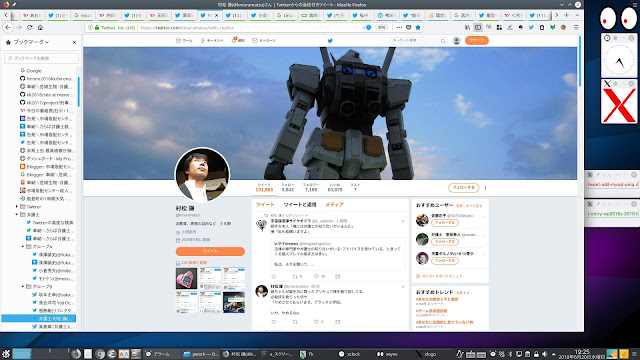Open the list-all-tabs dropdown arrow
This screenshot has width=640, height=360.
pos(577,15)
